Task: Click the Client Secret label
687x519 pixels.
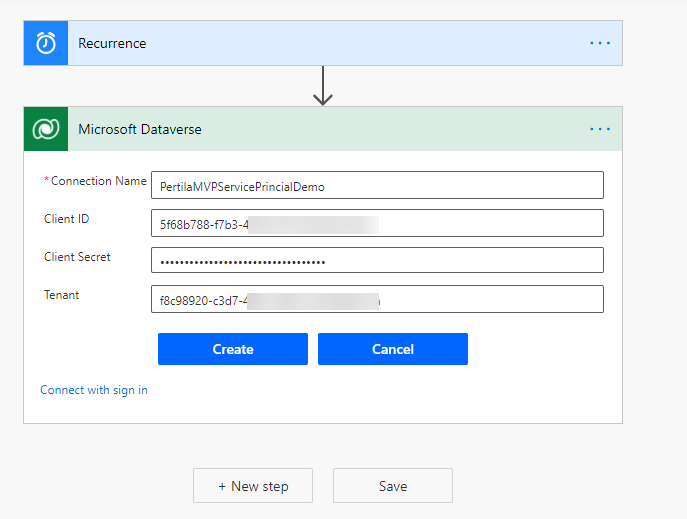Action: 77,257
